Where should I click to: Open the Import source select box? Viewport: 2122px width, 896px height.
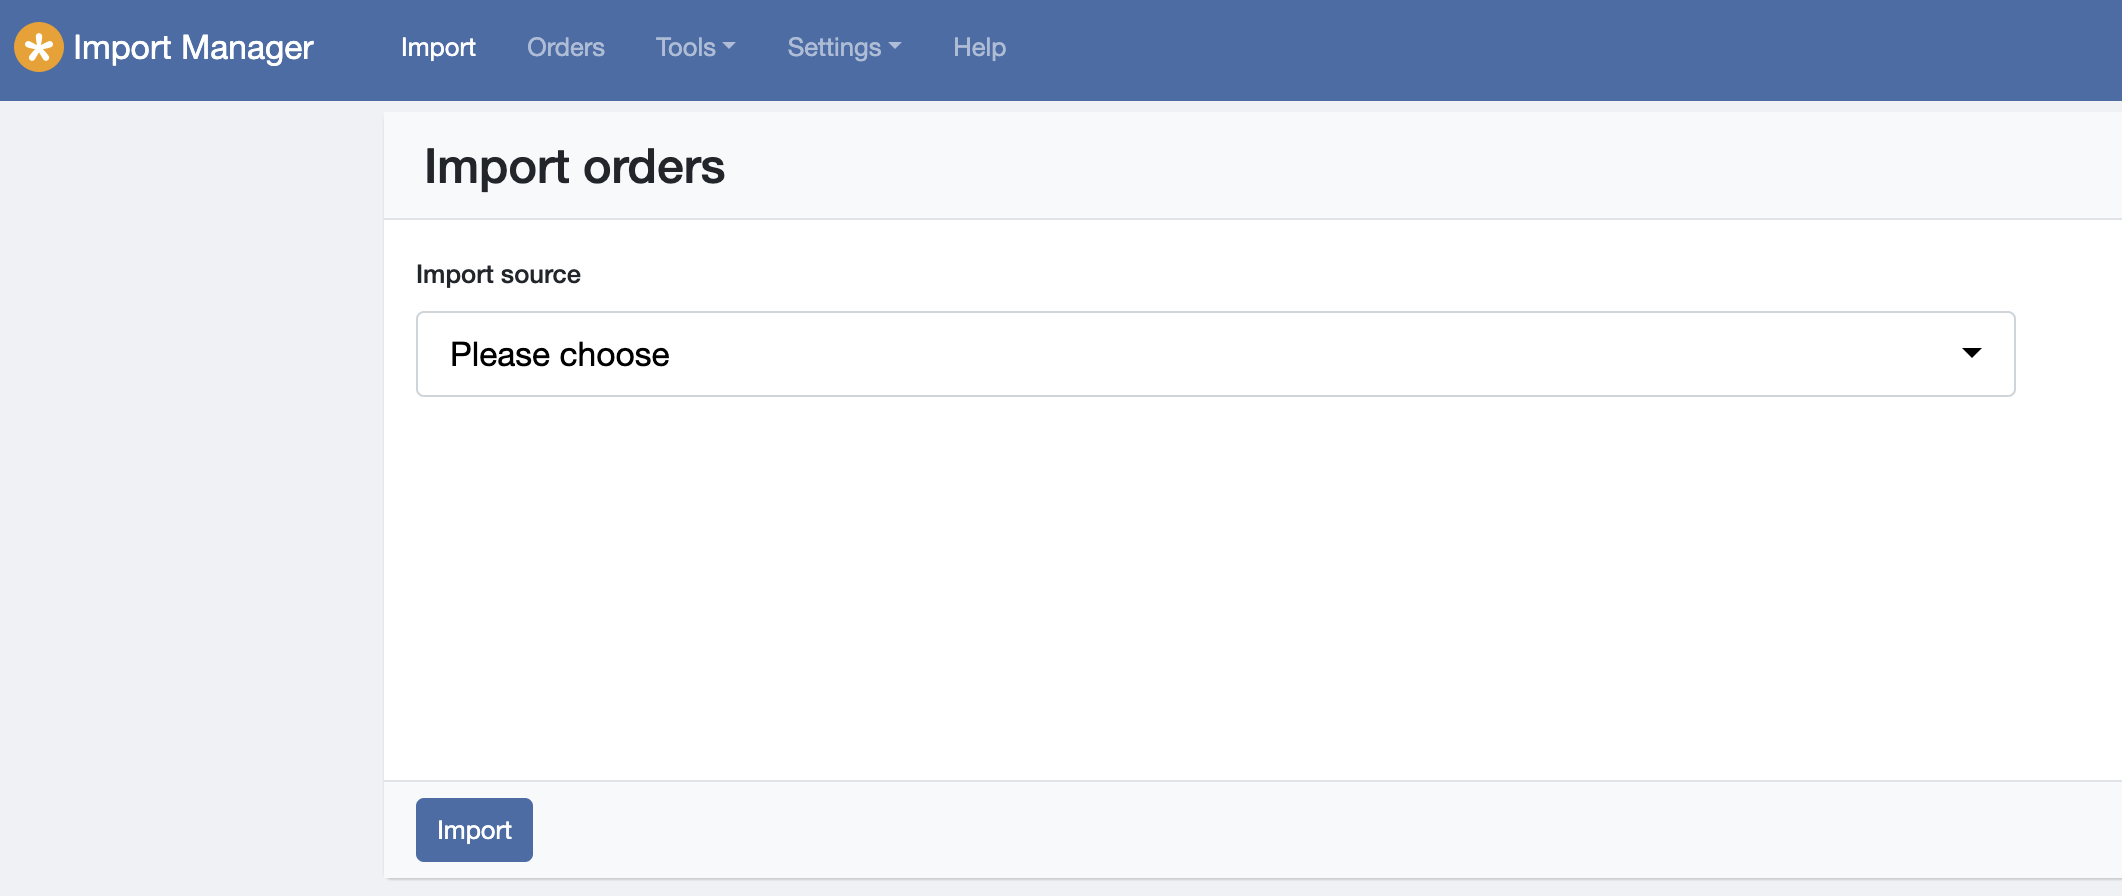point(1214,354)
